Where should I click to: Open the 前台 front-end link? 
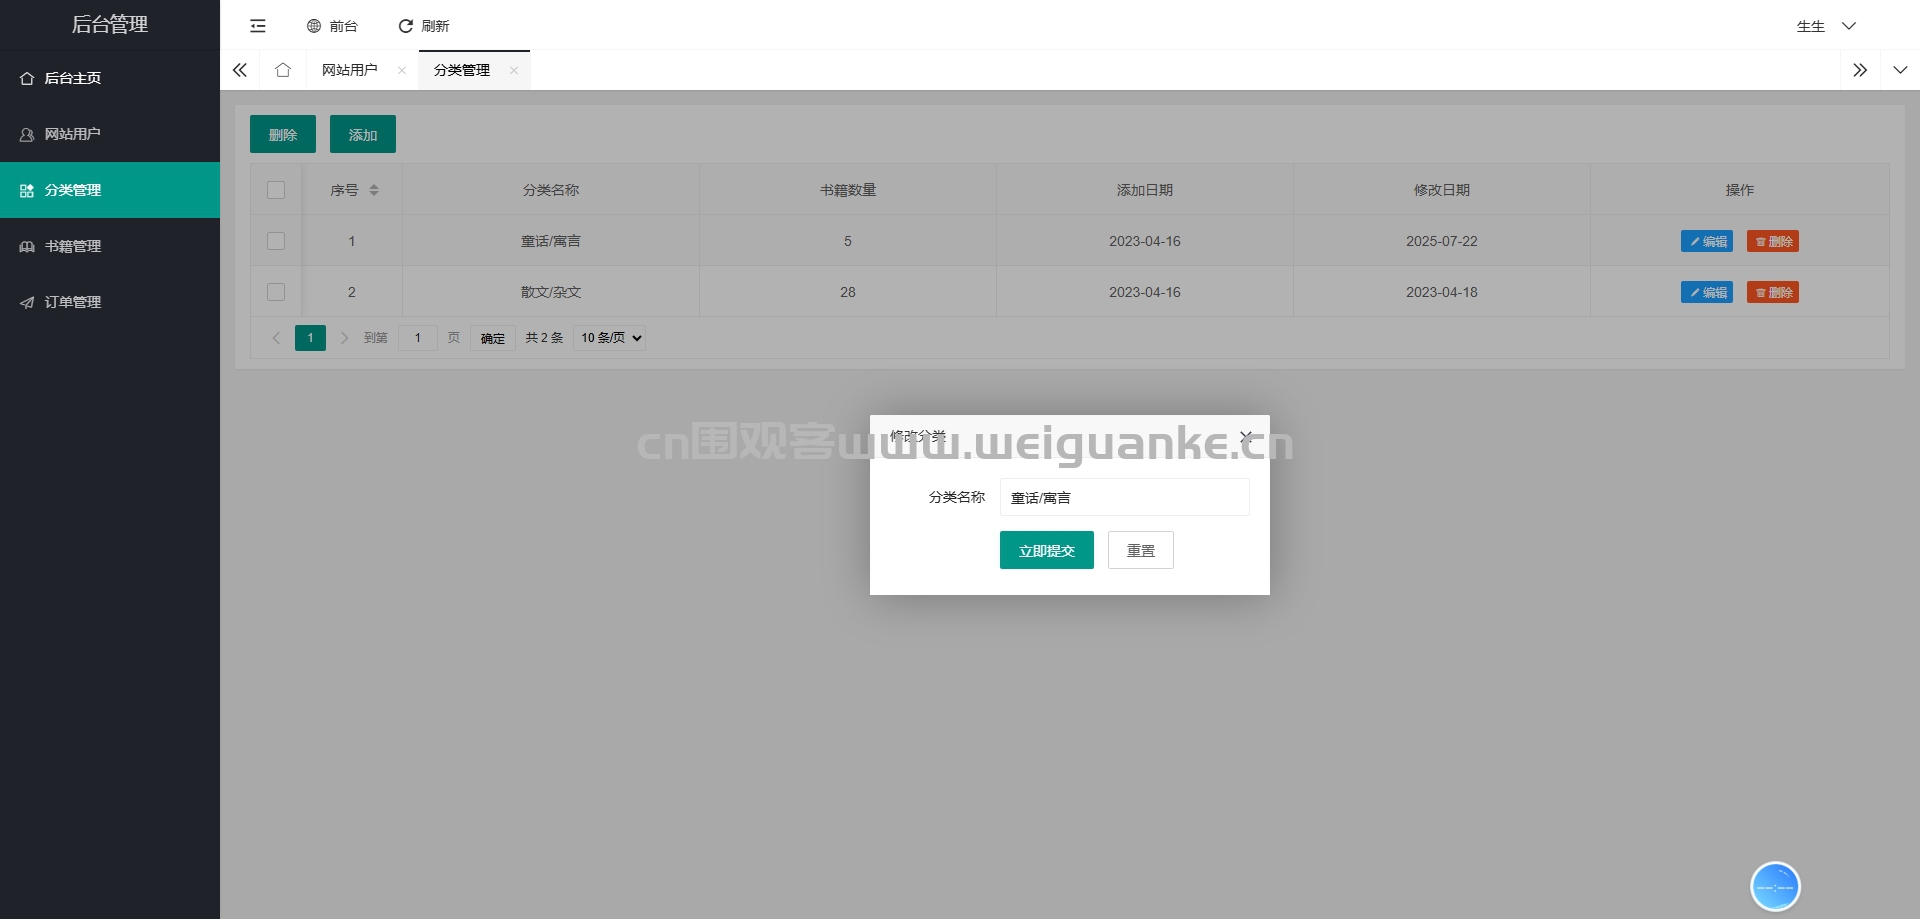332,26
